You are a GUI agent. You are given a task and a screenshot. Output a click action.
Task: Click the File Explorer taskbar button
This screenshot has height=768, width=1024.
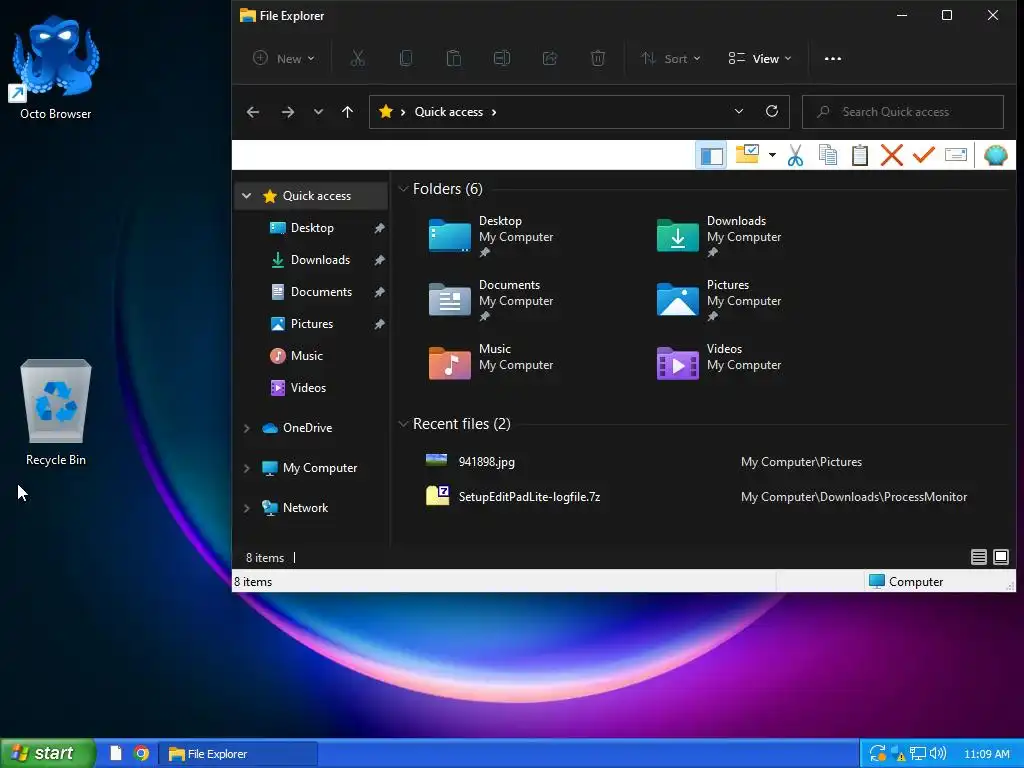(x=238, y=754)
